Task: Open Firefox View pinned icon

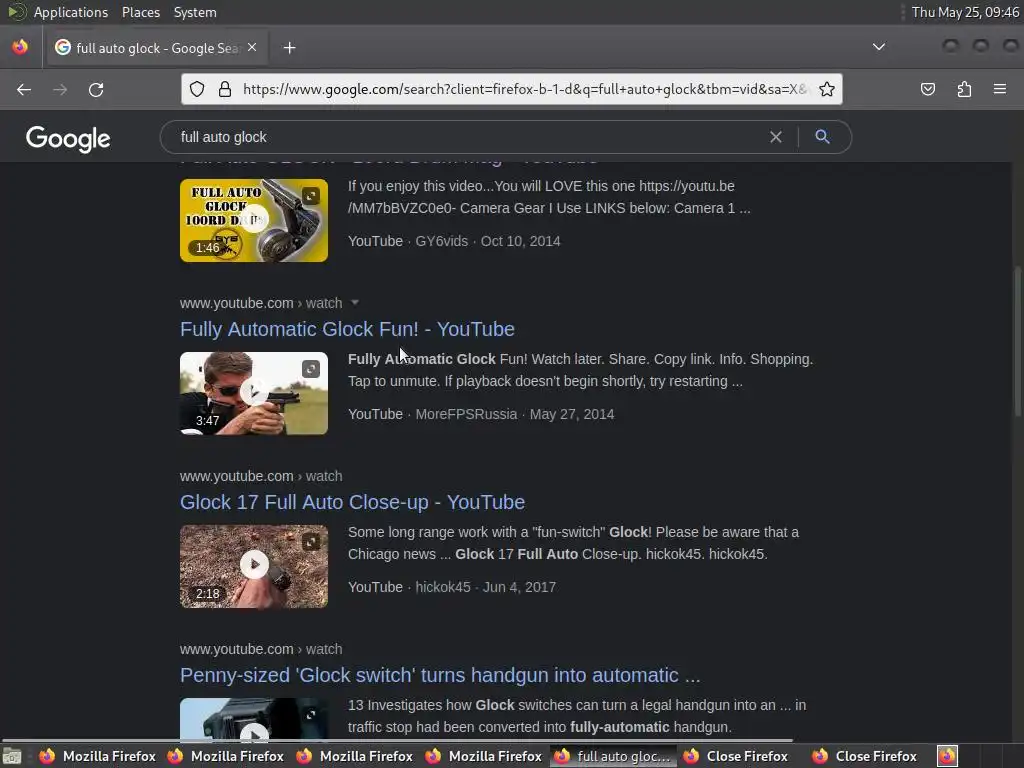Action: click(20, 47)
